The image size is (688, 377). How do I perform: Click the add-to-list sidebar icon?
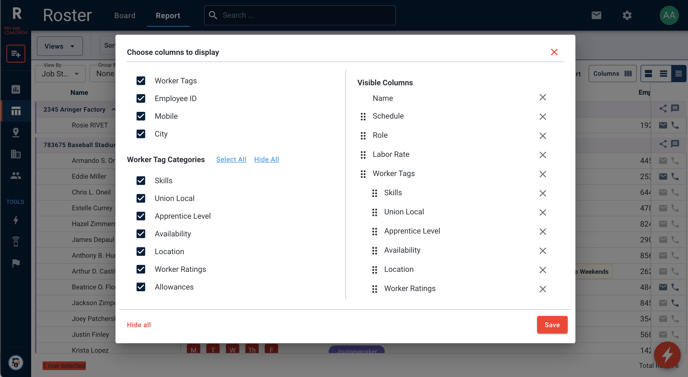(16, 54)
